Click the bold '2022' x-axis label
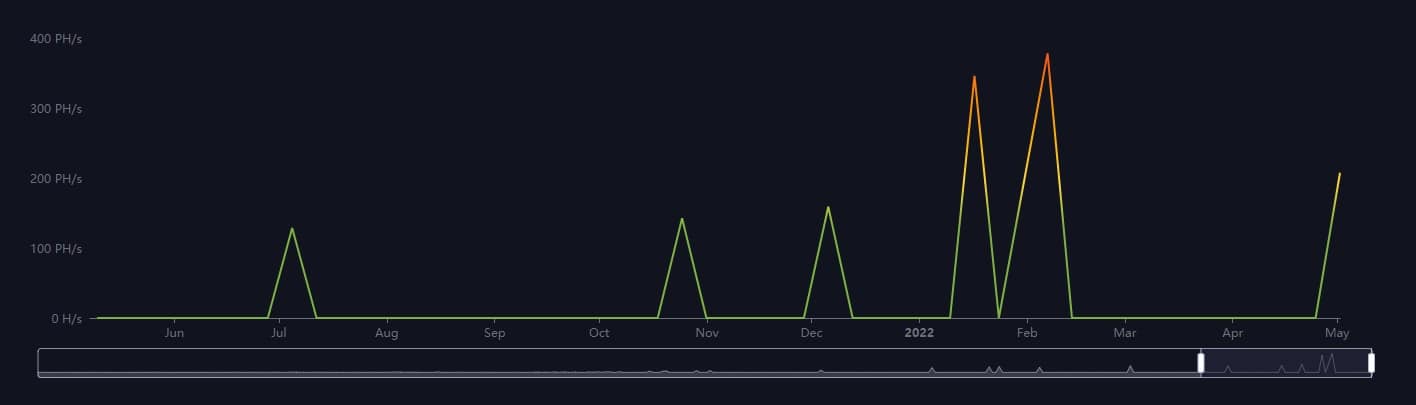Viewport: 1416px width, 405px height. 919,333
